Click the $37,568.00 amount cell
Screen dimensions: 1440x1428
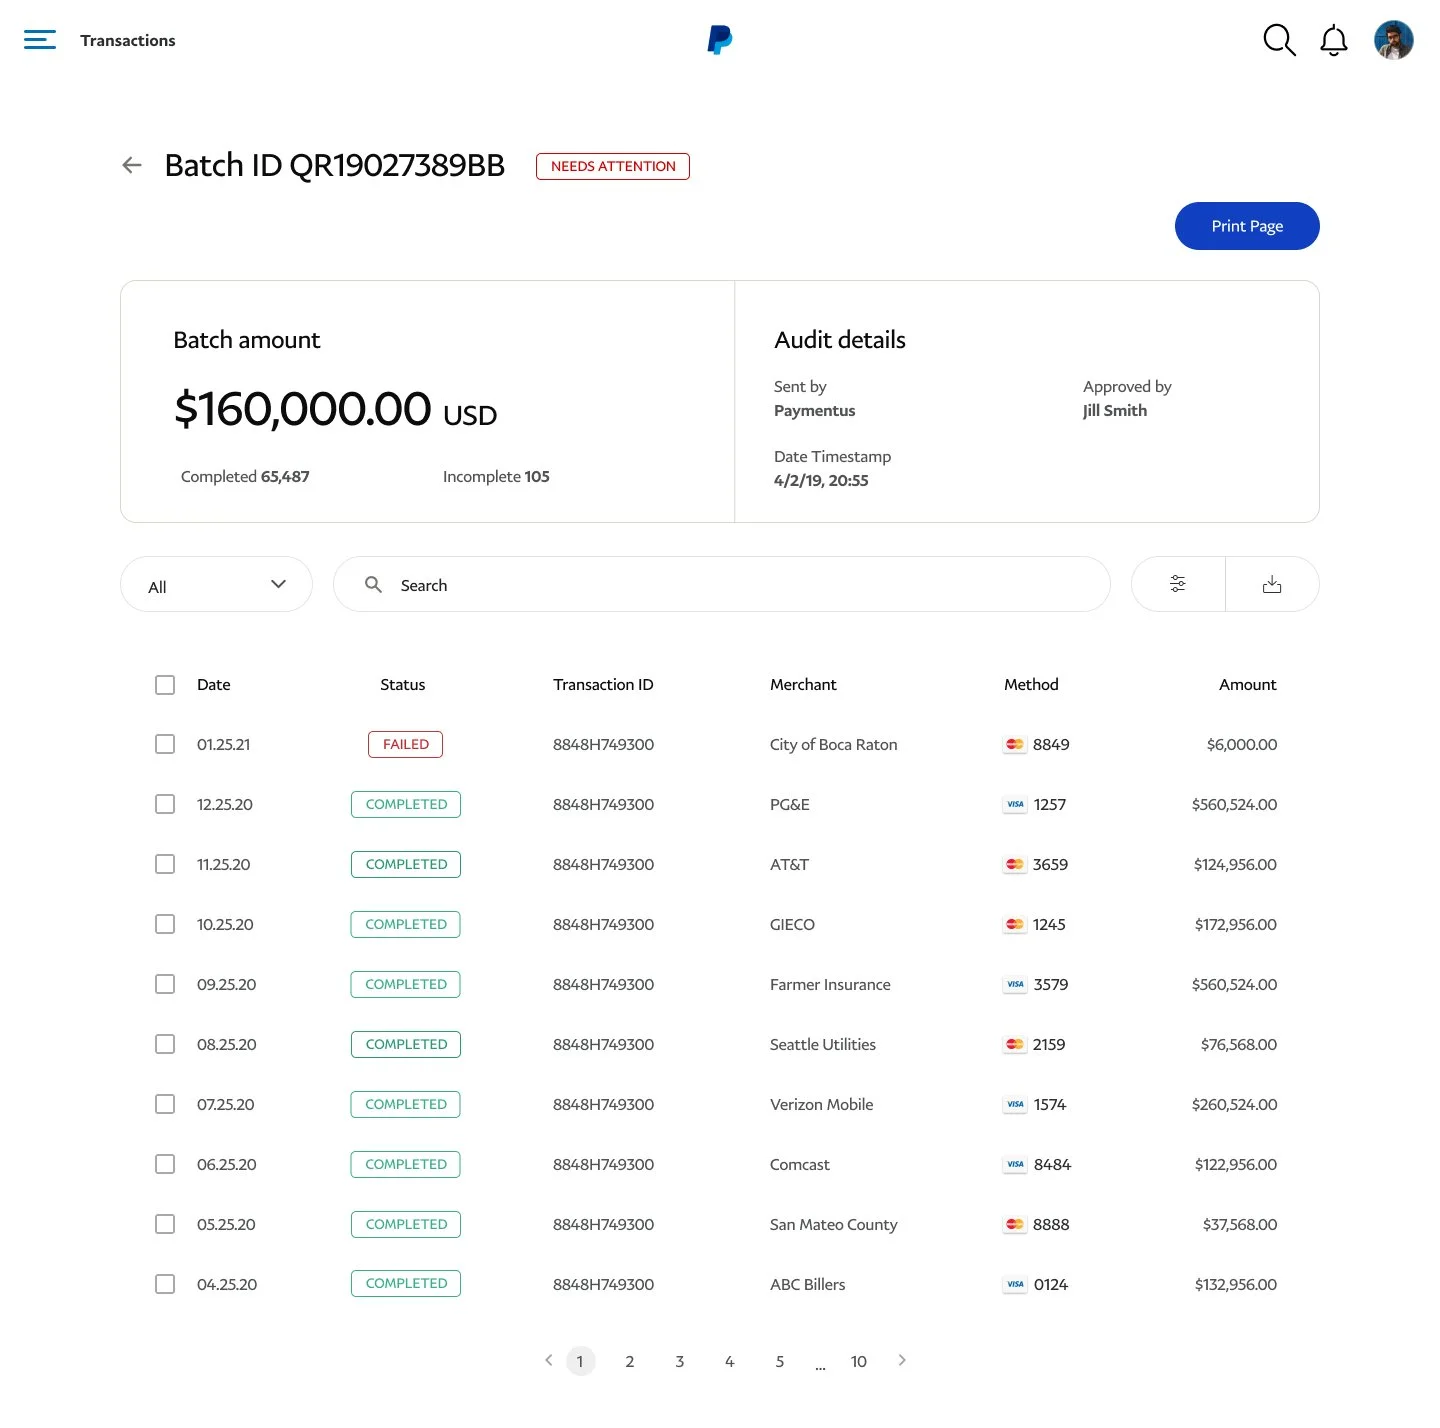click(x=1240, y=1224)
